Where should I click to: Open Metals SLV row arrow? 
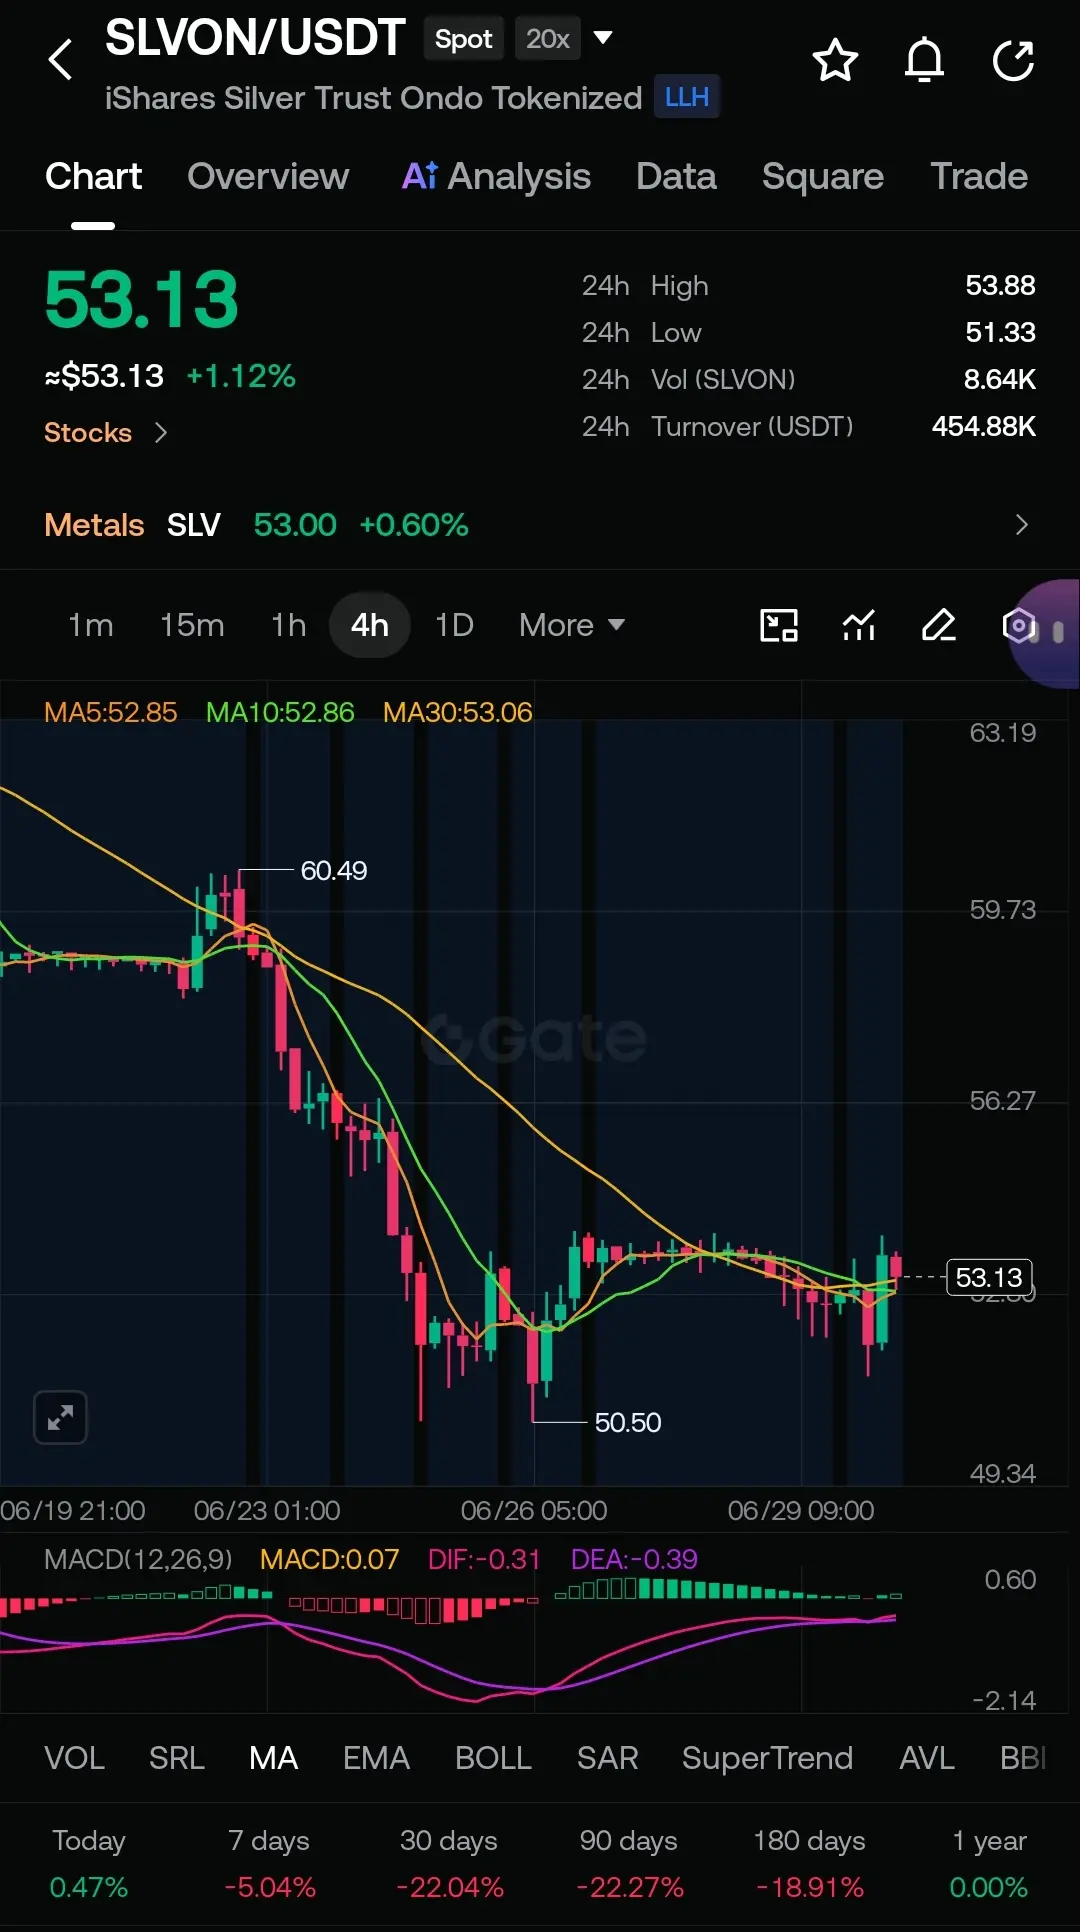(1021, 525)
